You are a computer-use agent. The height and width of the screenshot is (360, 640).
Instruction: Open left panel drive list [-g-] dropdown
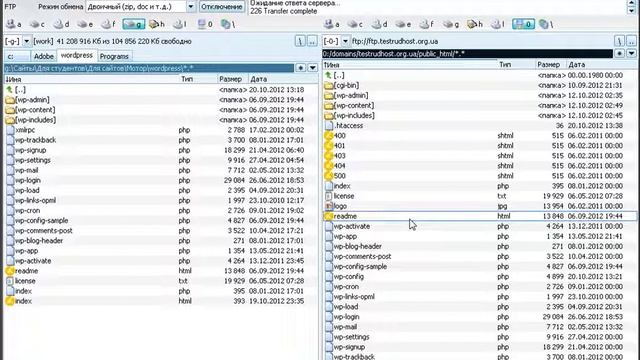pos(27,41)
